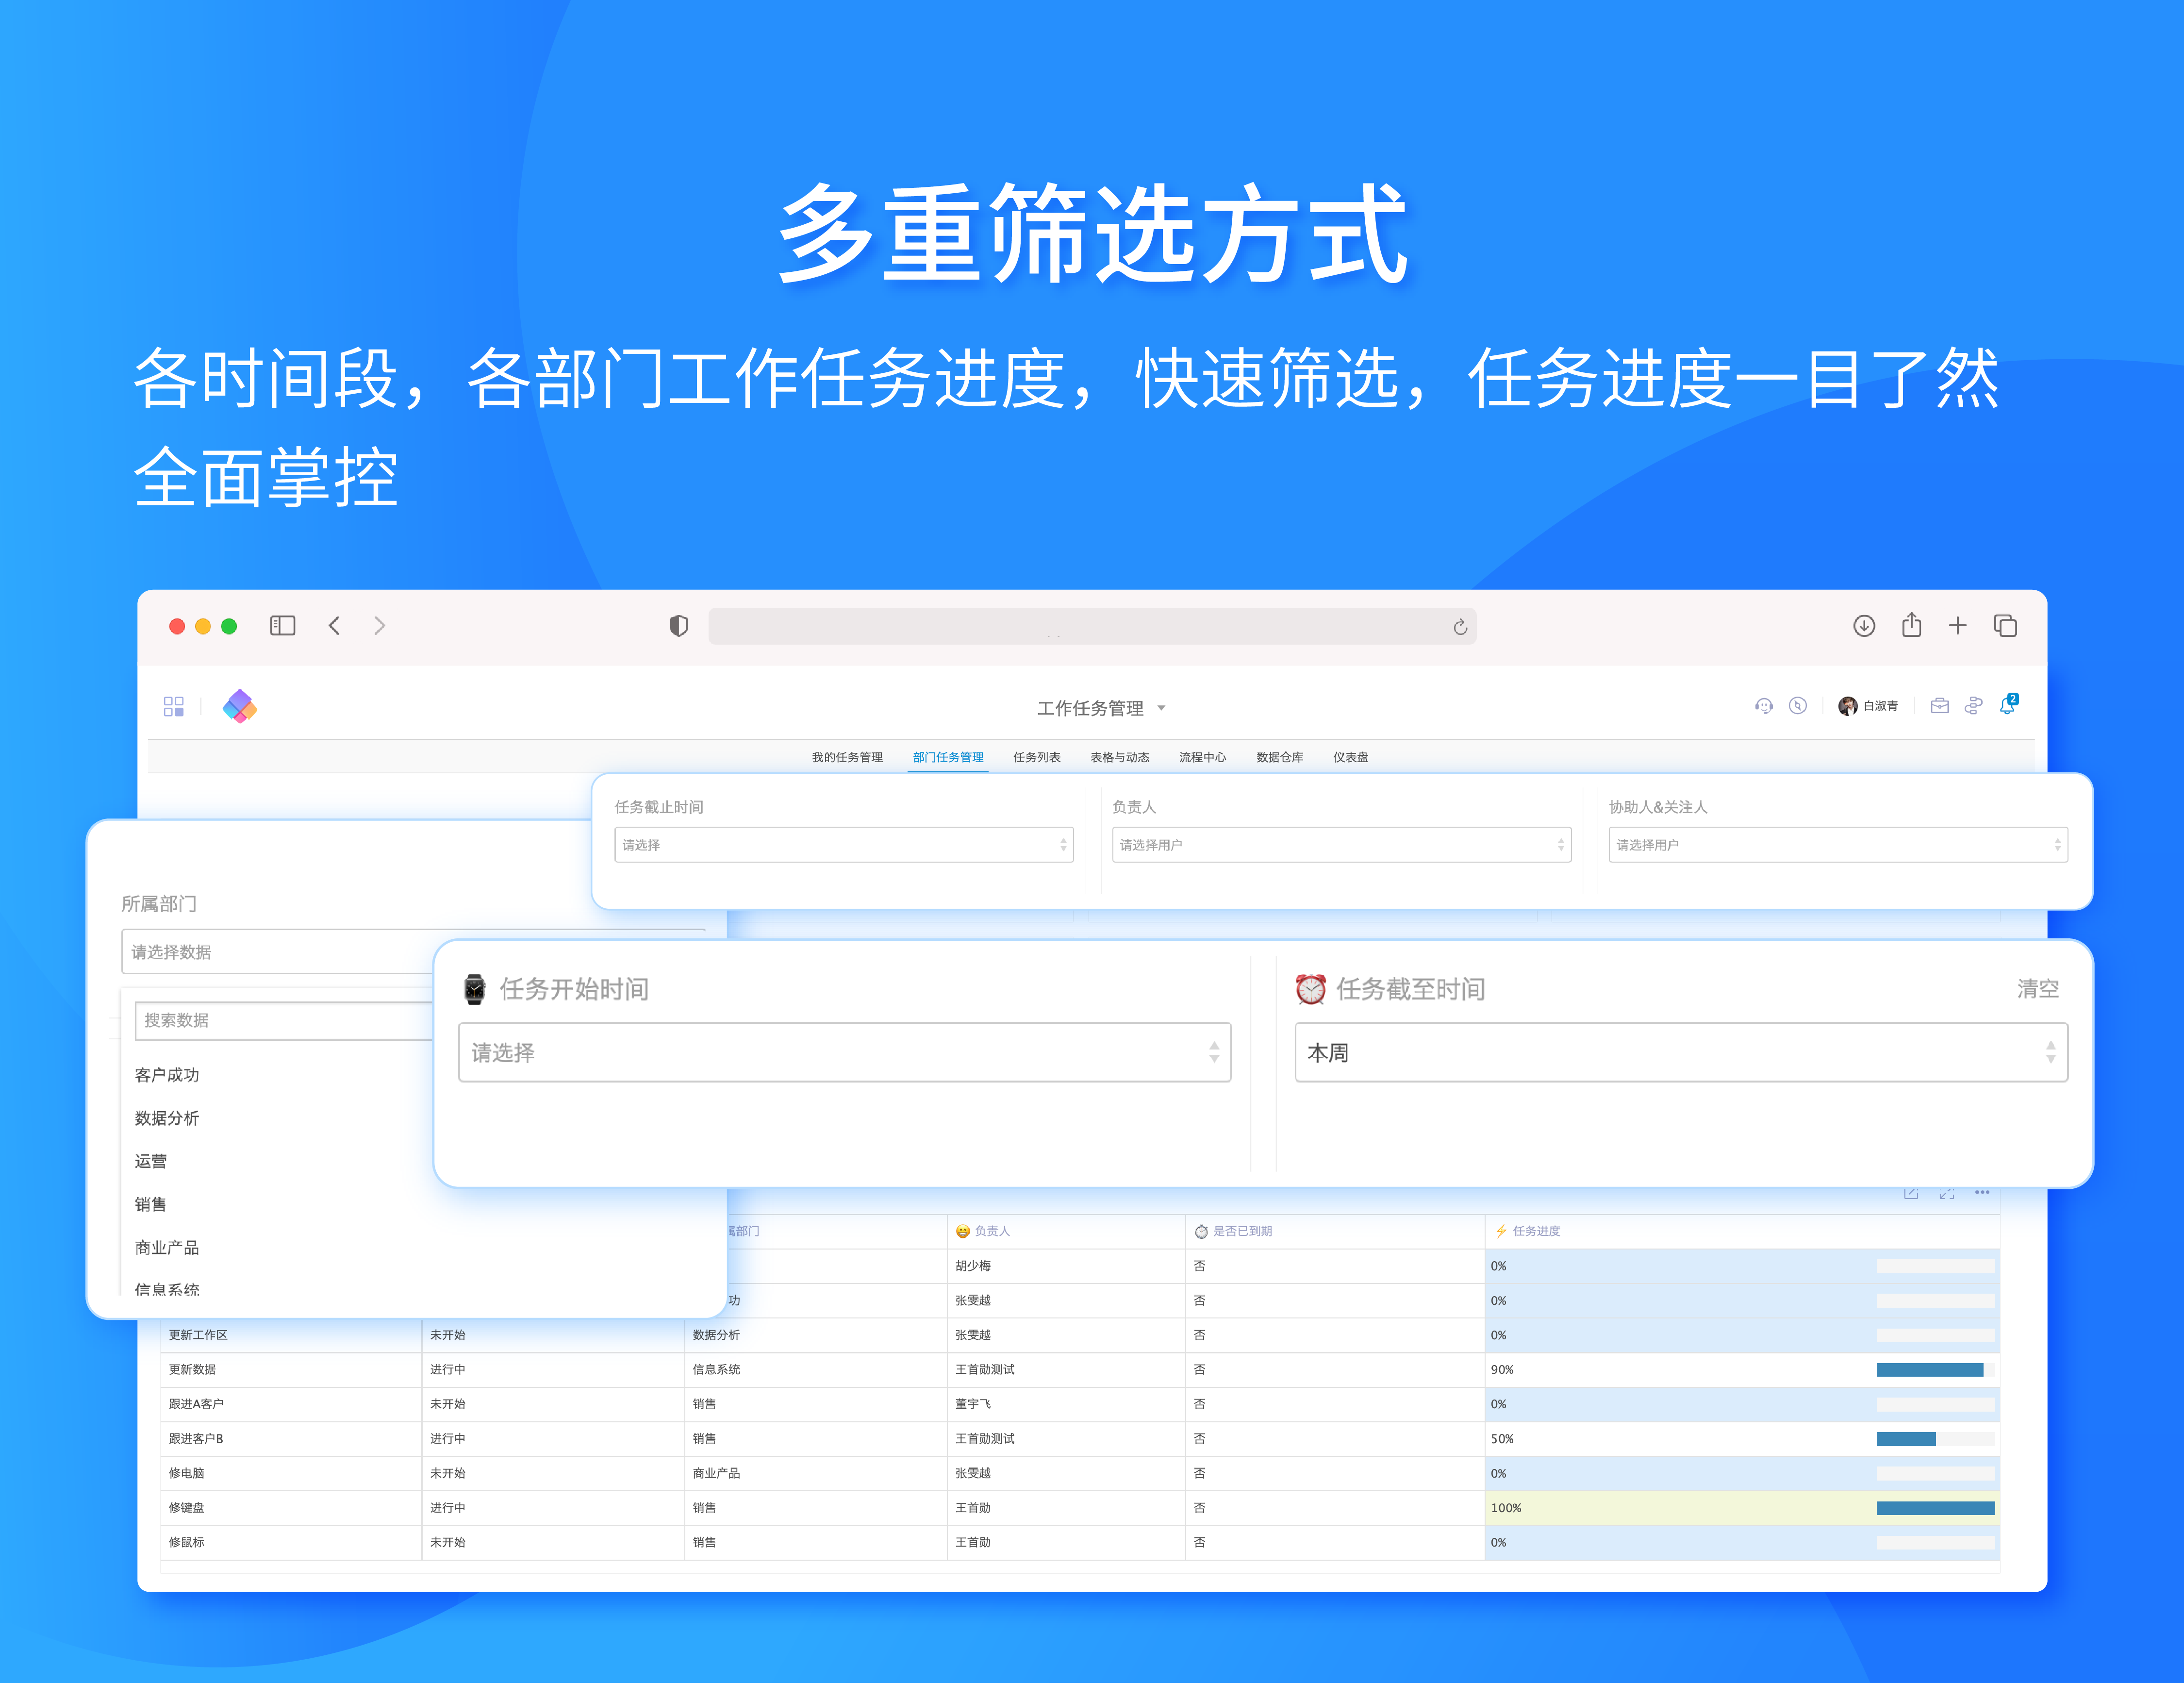Open the 协助人&关注人 user dropdown
The image size is (2184, 1683).
pyautogui.click(x=1838, y=845)
